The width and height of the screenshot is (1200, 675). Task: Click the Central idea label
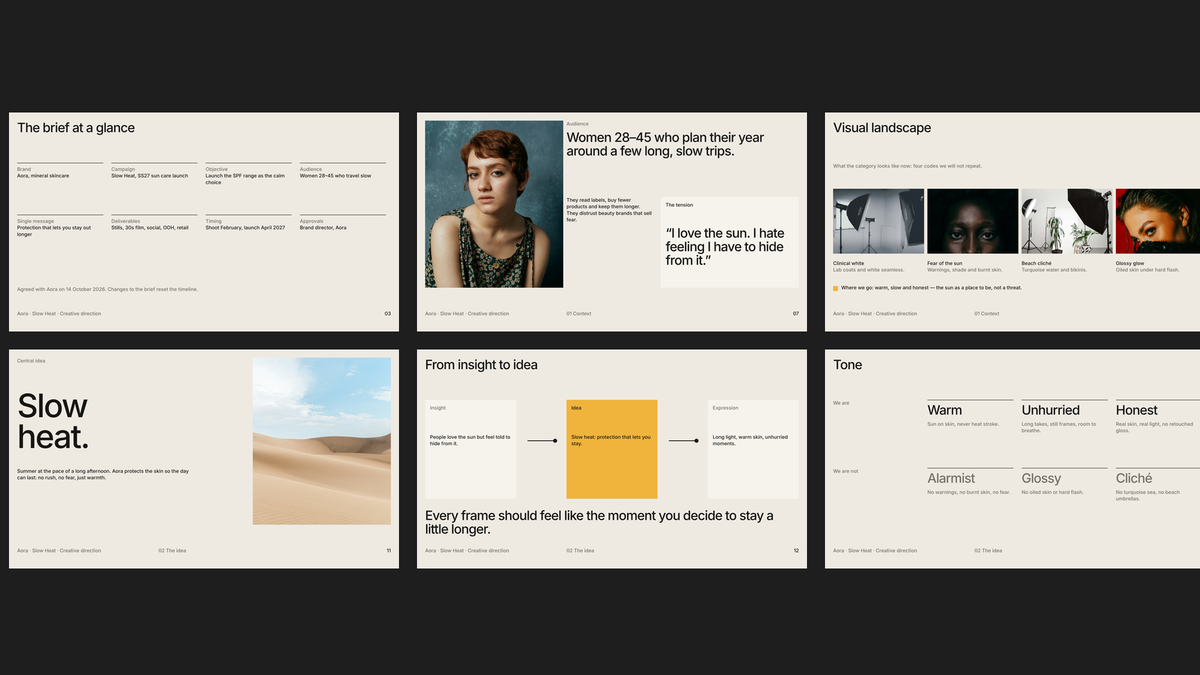(31, 361)
